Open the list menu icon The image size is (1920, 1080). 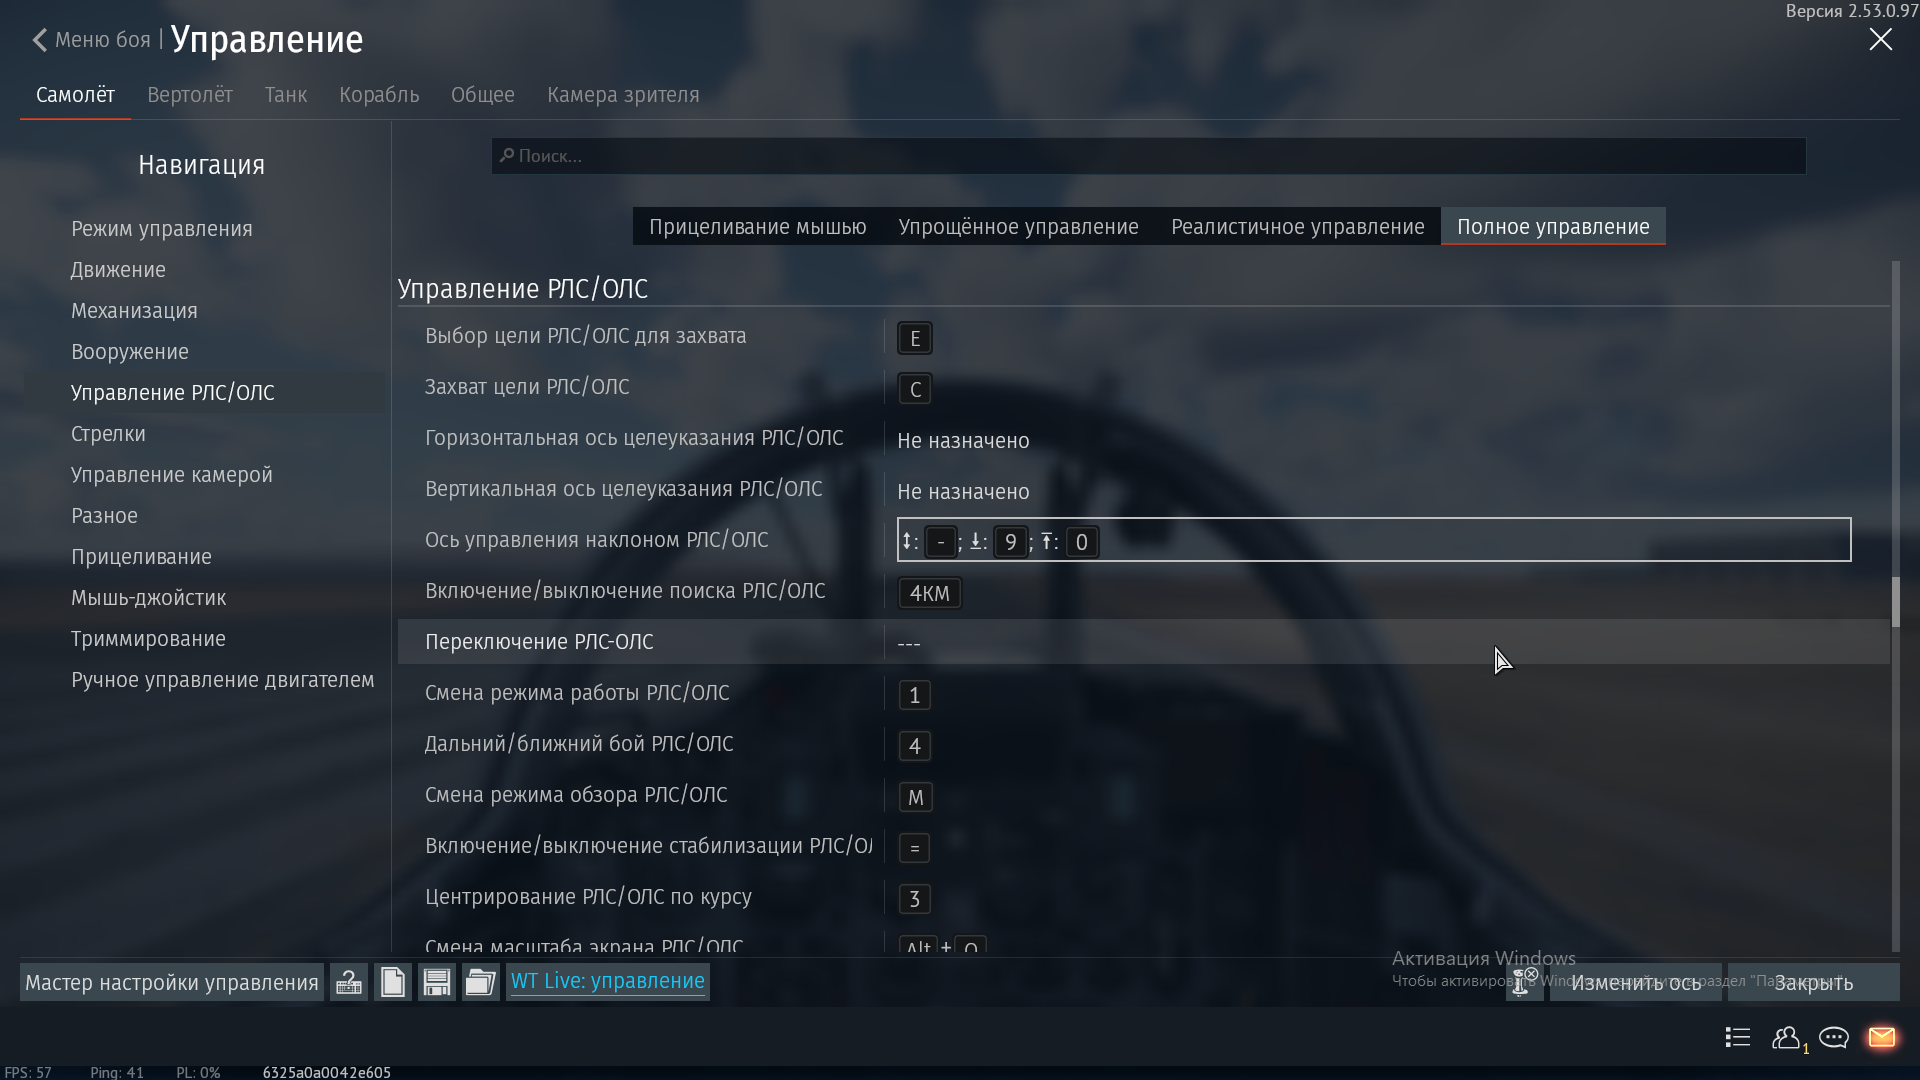click(x=1738, y=1037)
